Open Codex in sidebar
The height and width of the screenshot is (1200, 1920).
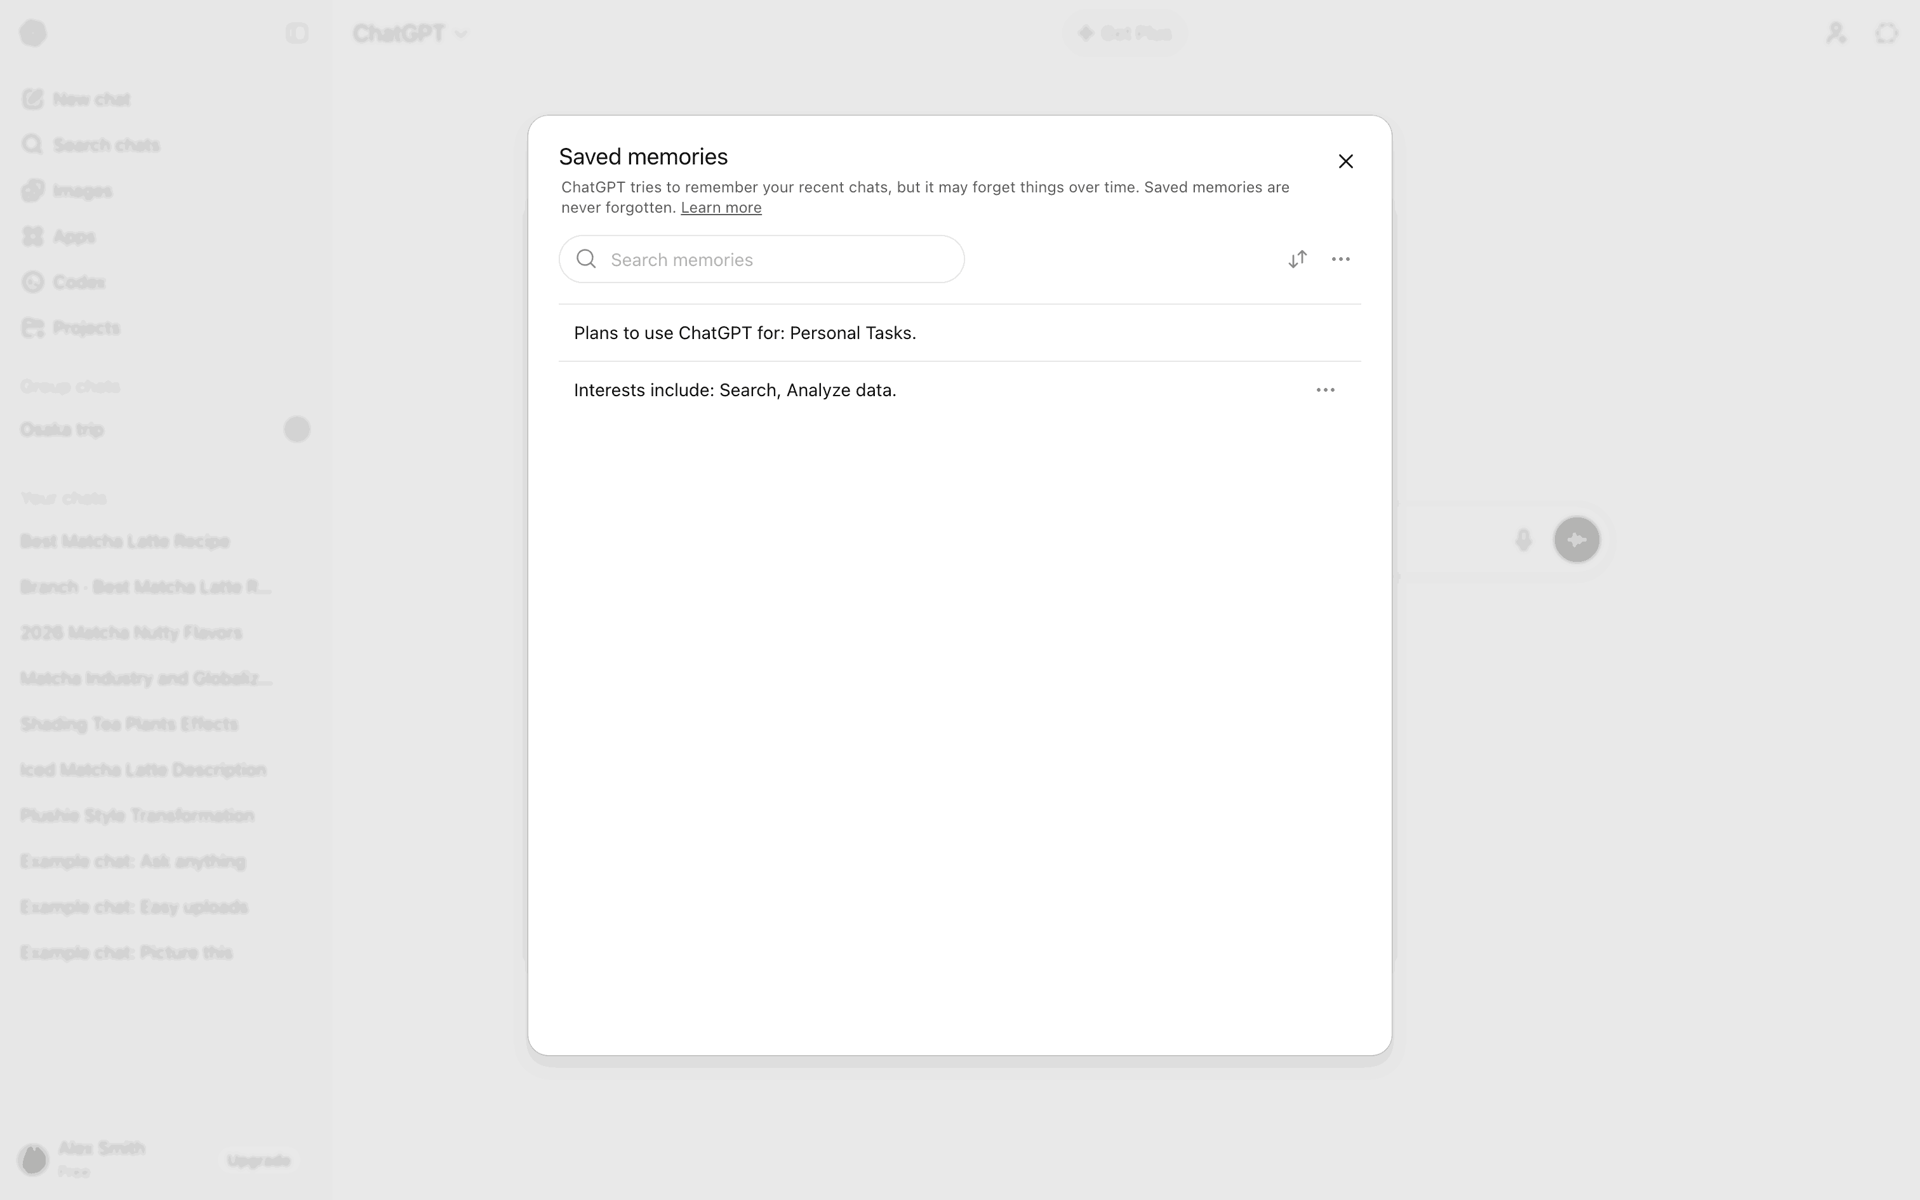165,282
